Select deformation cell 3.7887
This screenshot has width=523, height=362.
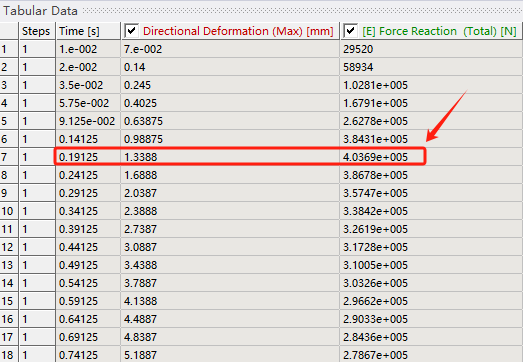click(x=230, y=284)
